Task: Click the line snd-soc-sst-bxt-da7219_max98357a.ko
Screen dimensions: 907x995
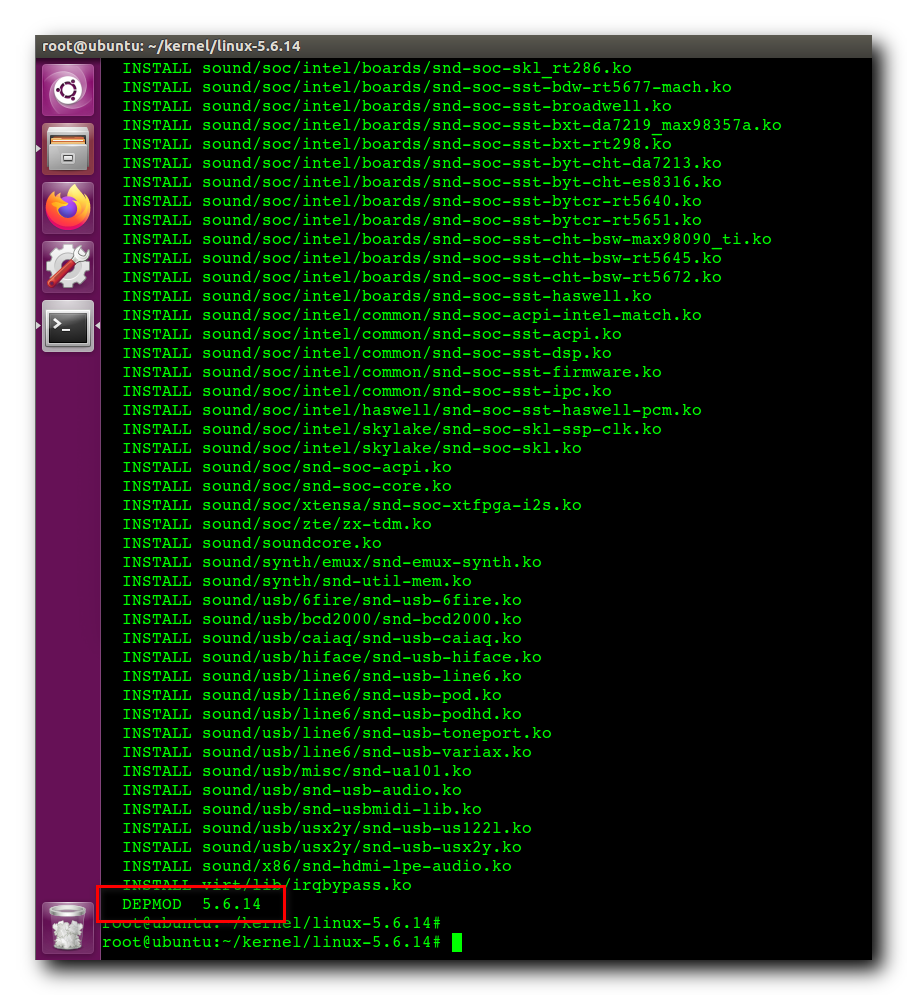Action: tap(452, 126)
